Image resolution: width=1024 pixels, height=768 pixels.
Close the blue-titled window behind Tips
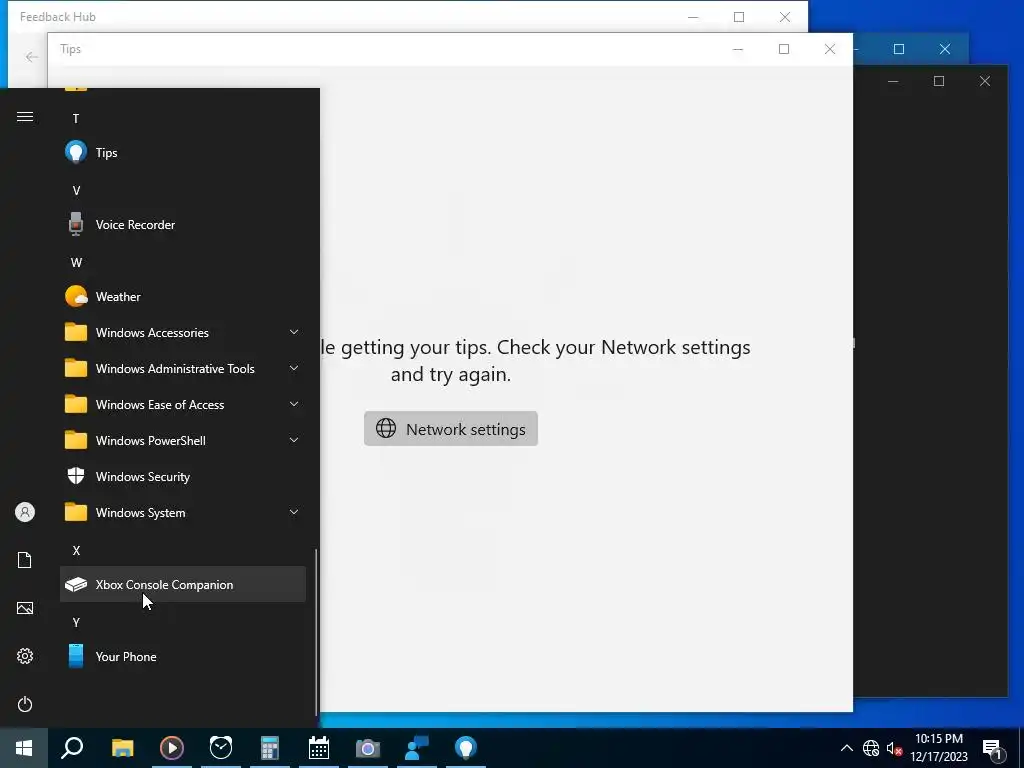coord(945,49)
